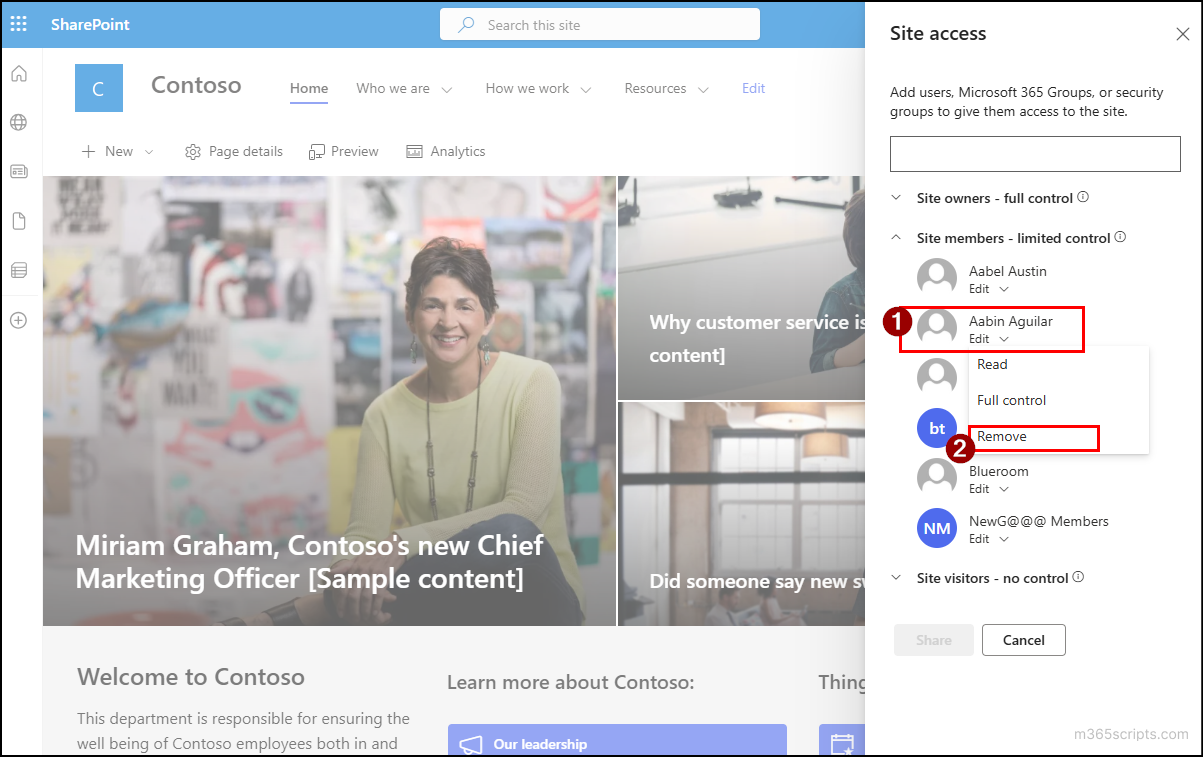Select the Home icon in the left sidebar
This screenshot has height=757, width=1203.
[x=18, y=73]
